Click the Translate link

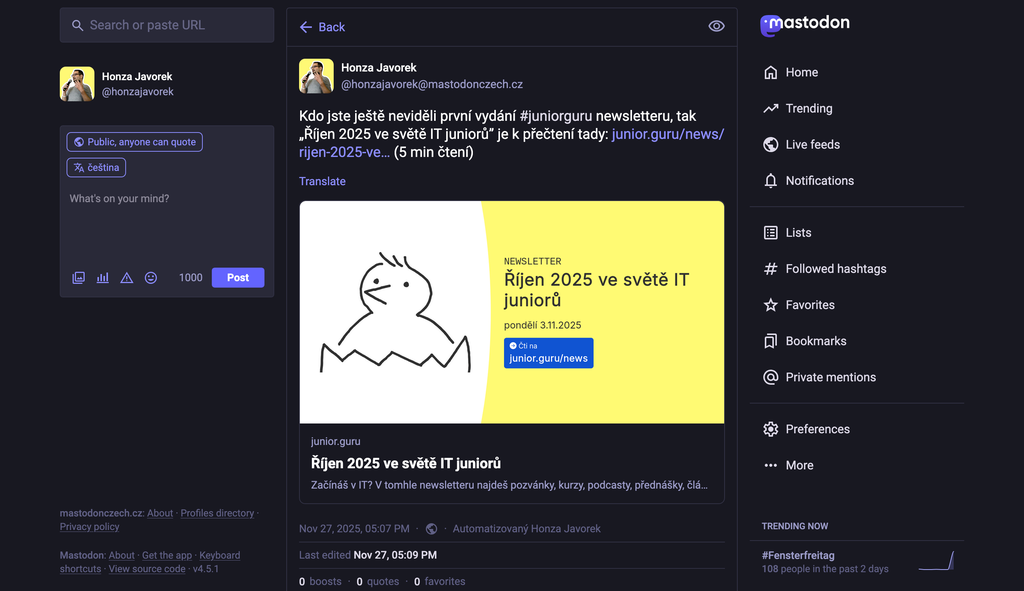coord(322,181)
